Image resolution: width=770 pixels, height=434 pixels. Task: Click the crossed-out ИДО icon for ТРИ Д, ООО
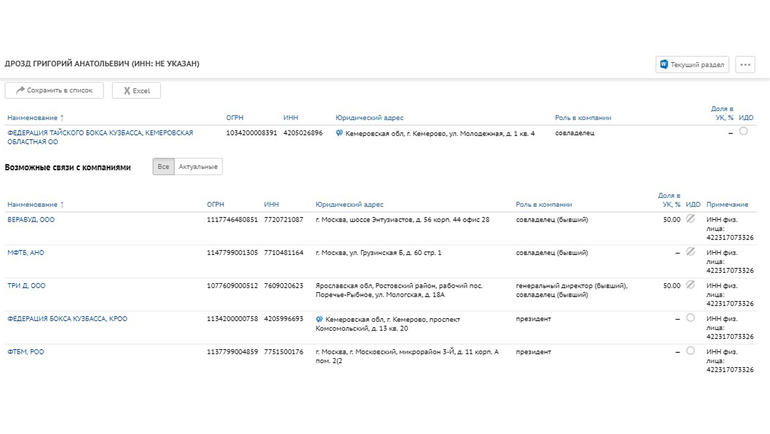[x=690, y=285]
